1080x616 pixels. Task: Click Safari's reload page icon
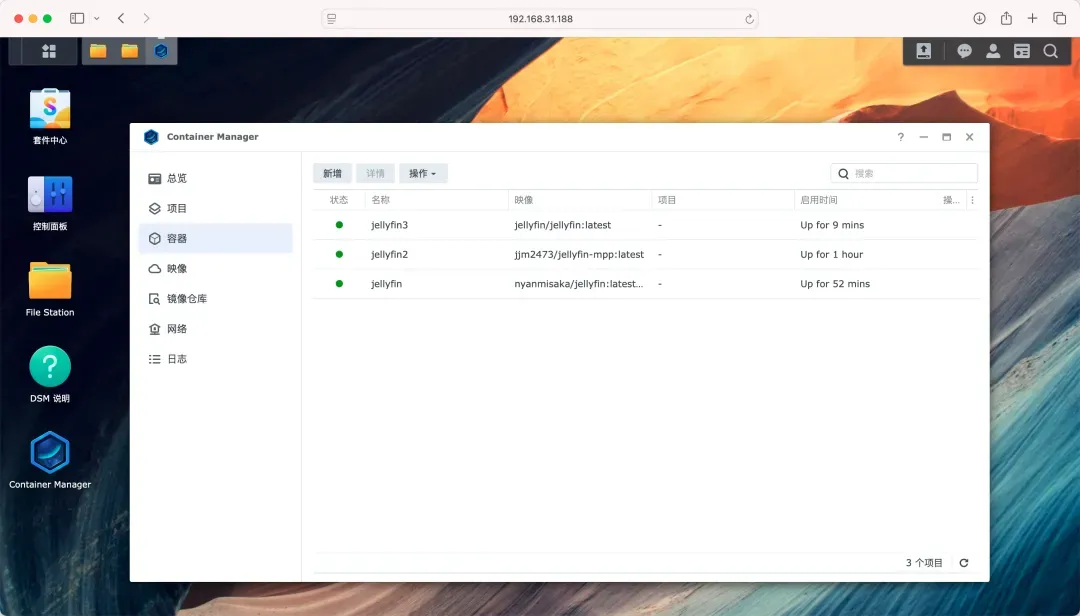(749, 19)
